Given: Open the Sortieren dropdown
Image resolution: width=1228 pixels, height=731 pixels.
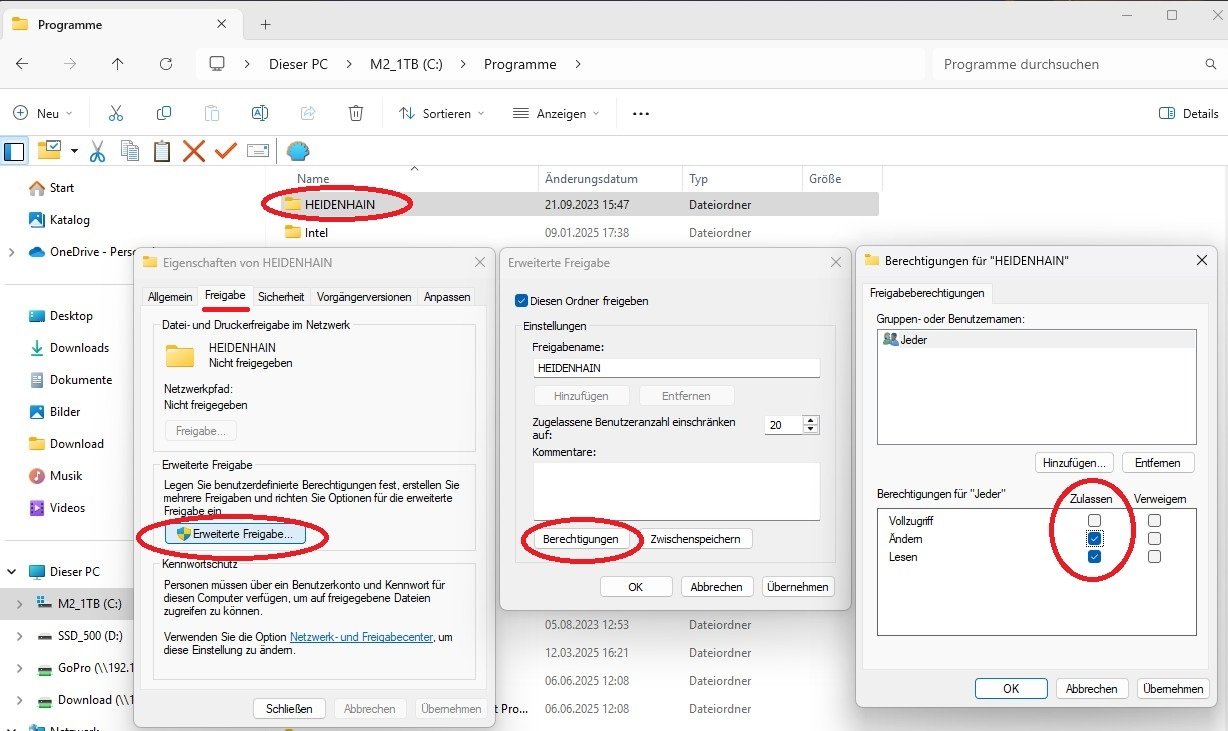Looking at the screenshot, I should 442,113.
